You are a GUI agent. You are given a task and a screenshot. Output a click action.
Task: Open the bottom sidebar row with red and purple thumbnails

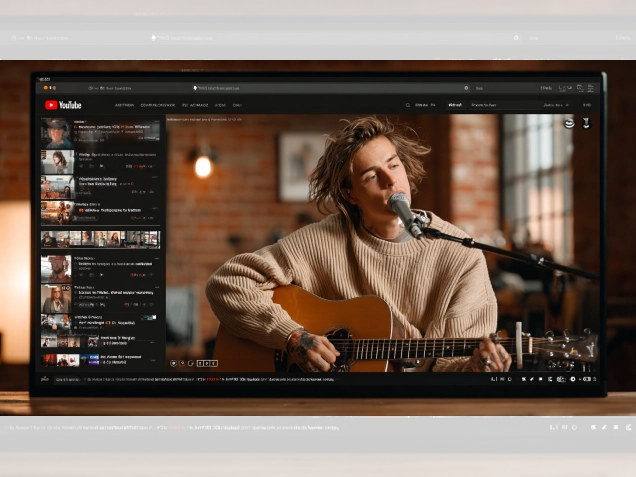coord(100,360)
